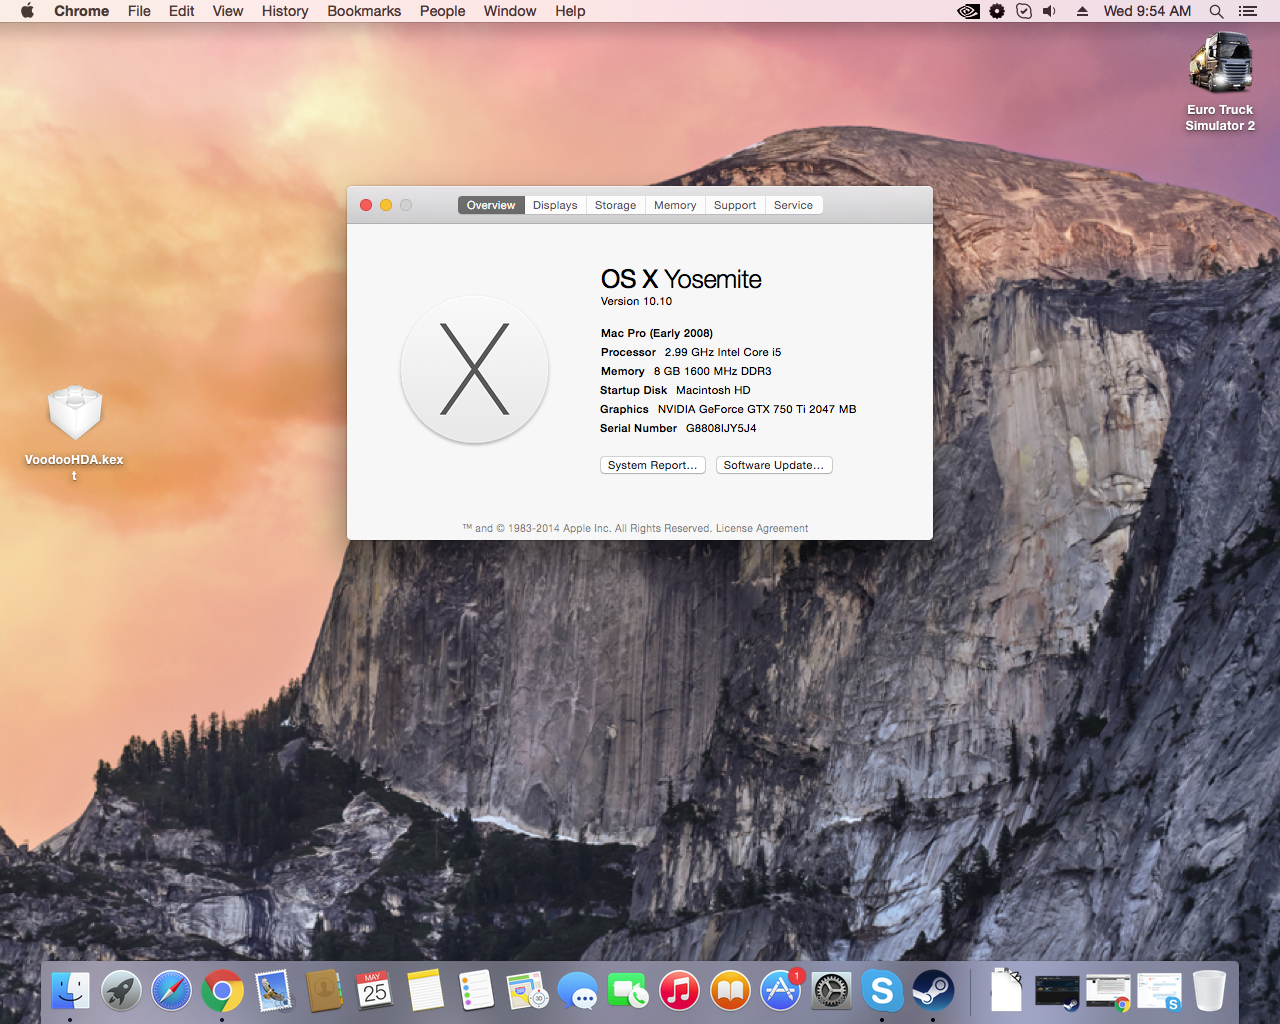Open iTunes music note in Dock
The width and height of the screenshot is (1280, 1024).
(x=679, y=991)
